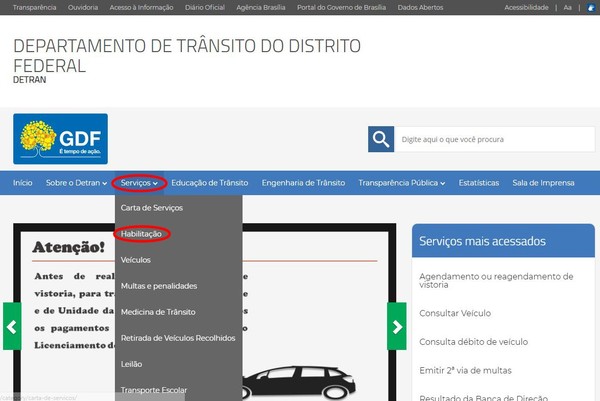Expand the Sobre o Detran dropdown
Screen dimensions: 600x401
tap(76, 183)
